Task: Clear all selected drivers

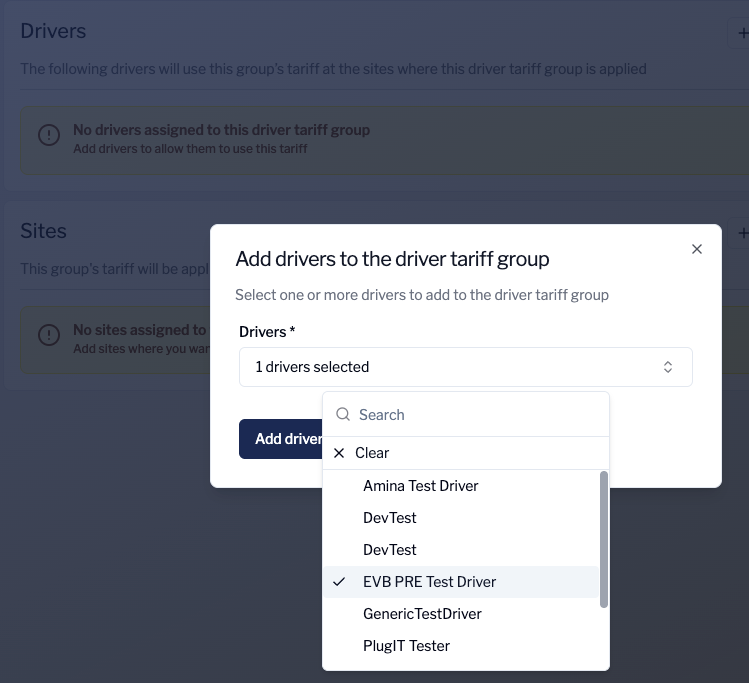Action: tap(371, 453)
